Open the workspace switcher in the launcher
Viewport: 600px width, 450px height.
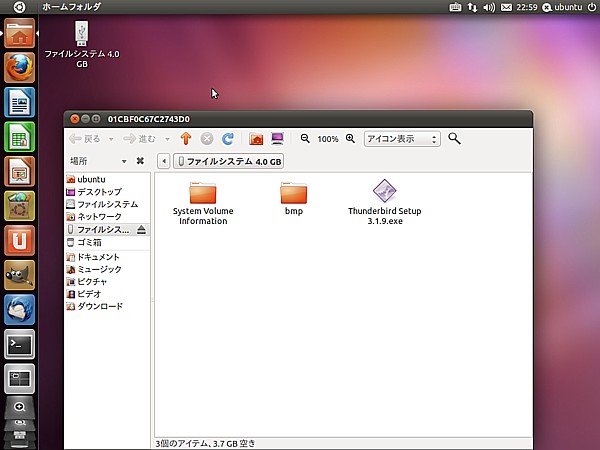[x=19, y=378]
